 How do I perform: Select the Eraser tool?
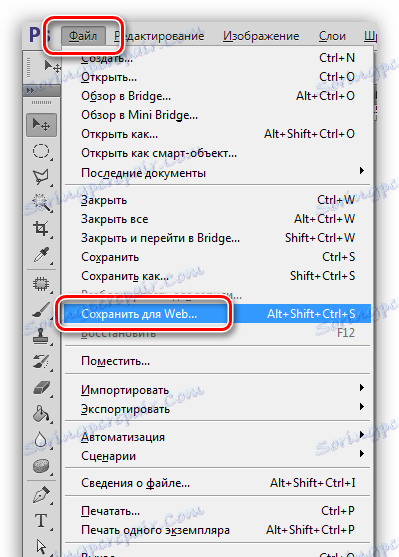pyautogui.click(x=41, y=388)
